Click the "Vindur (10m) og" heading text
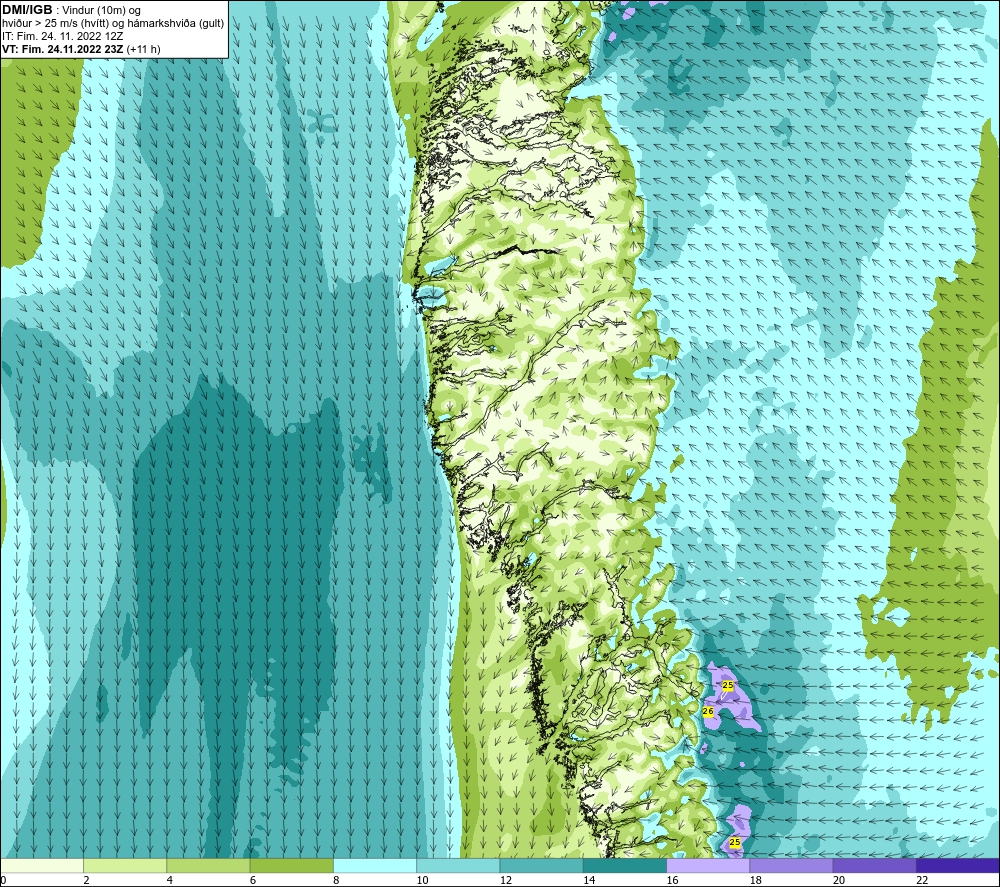This screenshot has width=1000, height=887. [101, 10]
